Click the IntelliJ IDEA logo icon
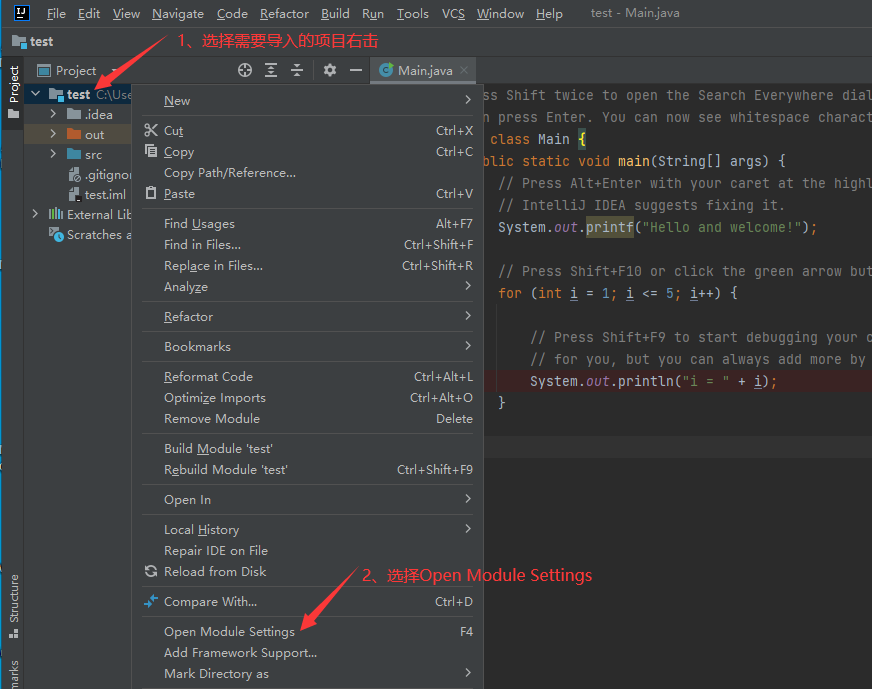The width and height of the screenshot is (872, 689). click(21, 13)
